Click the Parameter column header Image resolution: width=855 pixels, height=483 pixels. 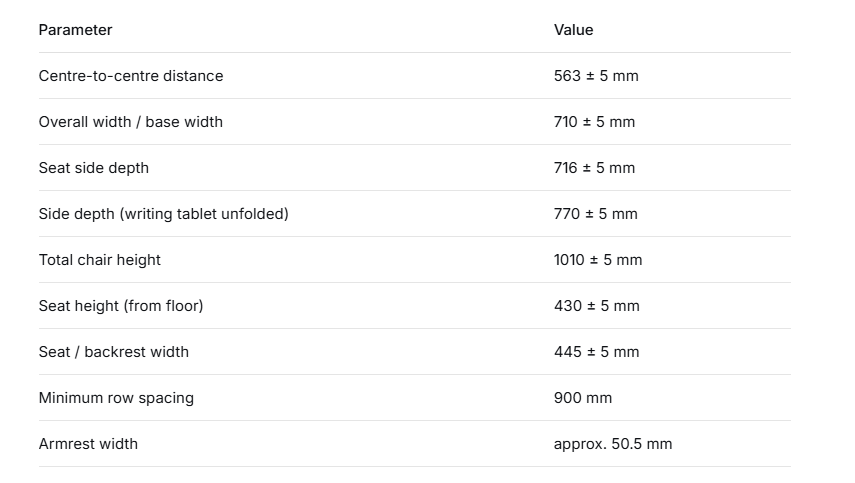click(75, 30)
